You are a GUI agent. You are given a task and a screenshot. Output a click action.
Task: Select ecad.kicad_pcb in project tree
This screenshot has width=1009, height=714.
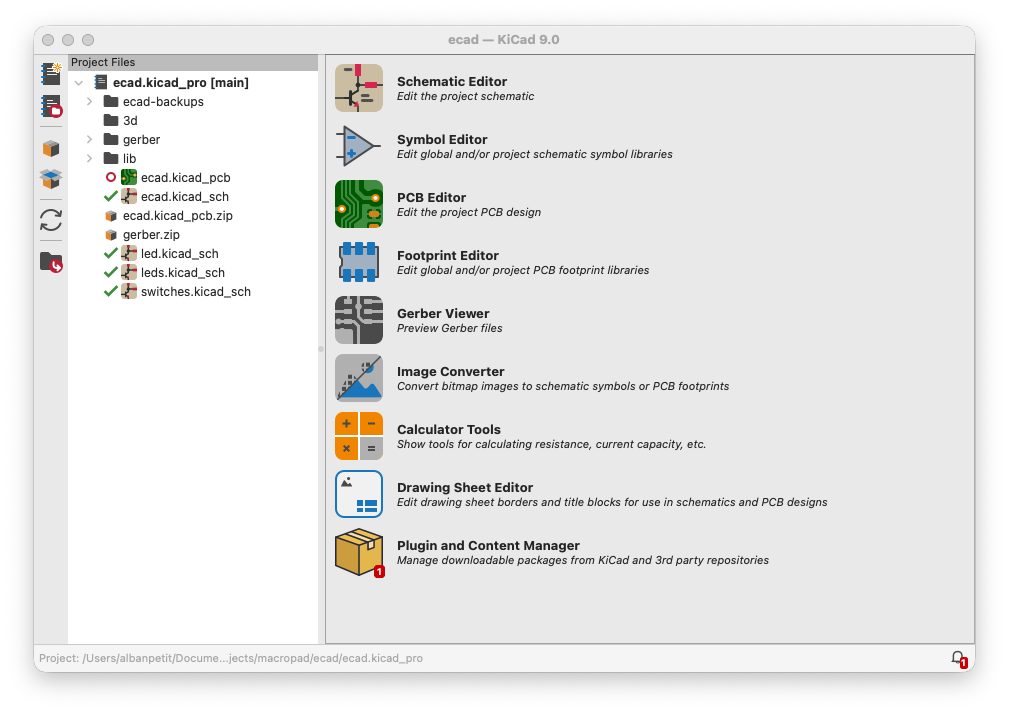pos(185,178)
